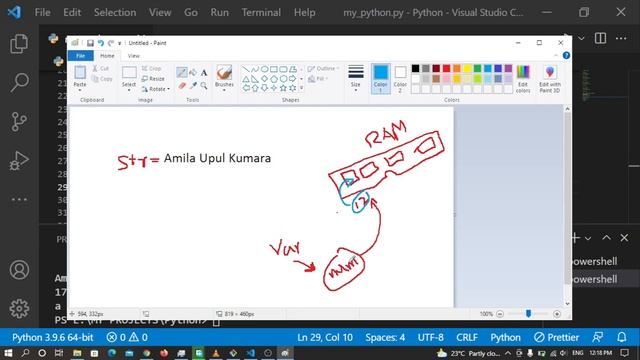This screenshot has width=640, height=360.
Task: Select the Text tool in Paint
Action: 204,73
